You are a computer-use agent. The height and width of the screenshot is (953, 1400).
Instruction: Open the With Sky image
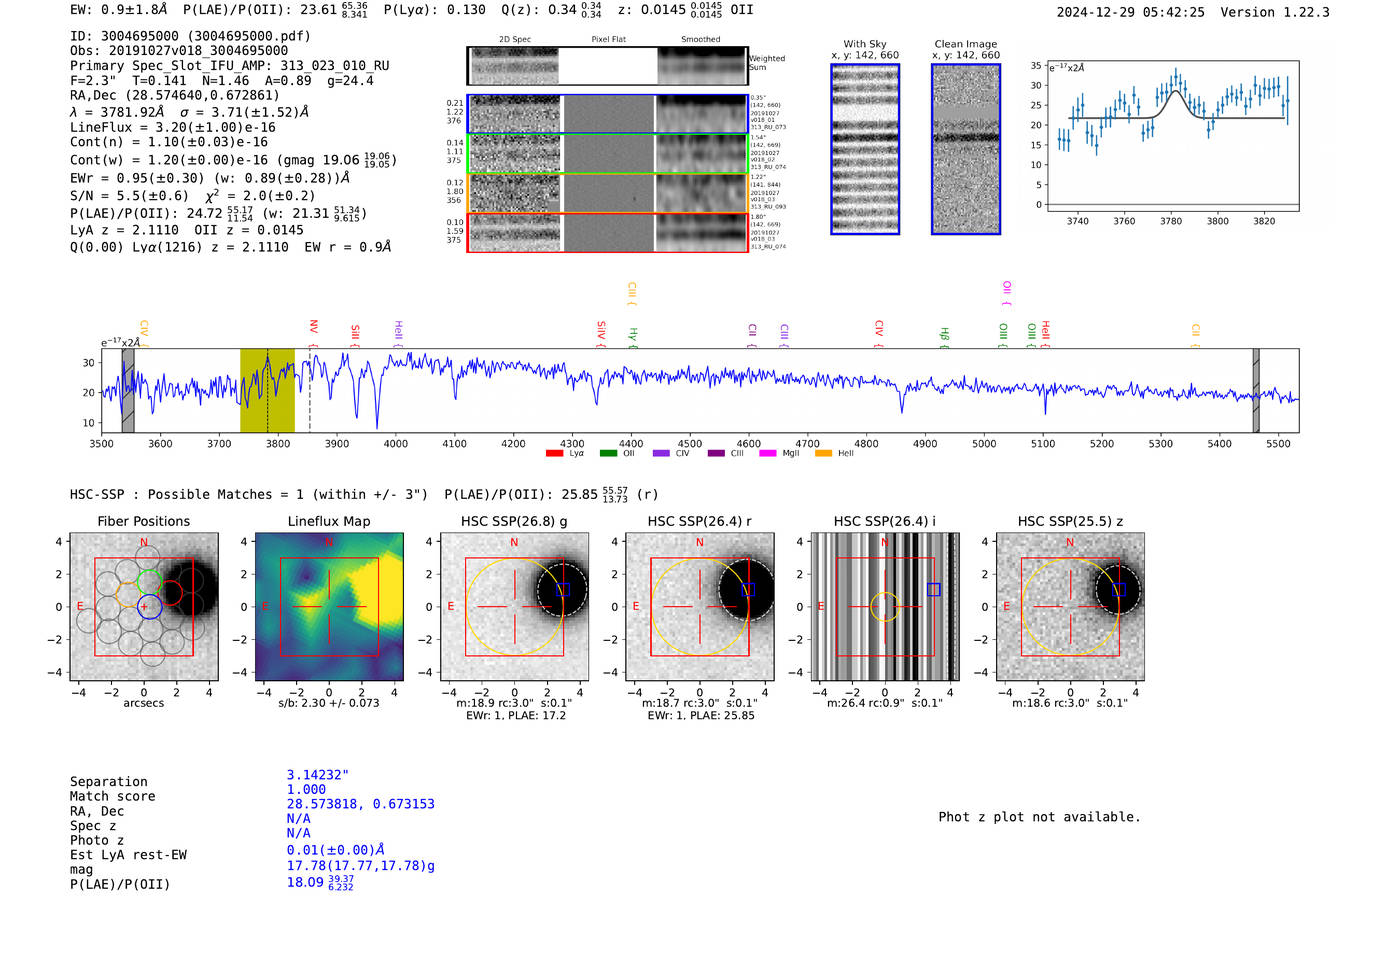coord(865,150)
